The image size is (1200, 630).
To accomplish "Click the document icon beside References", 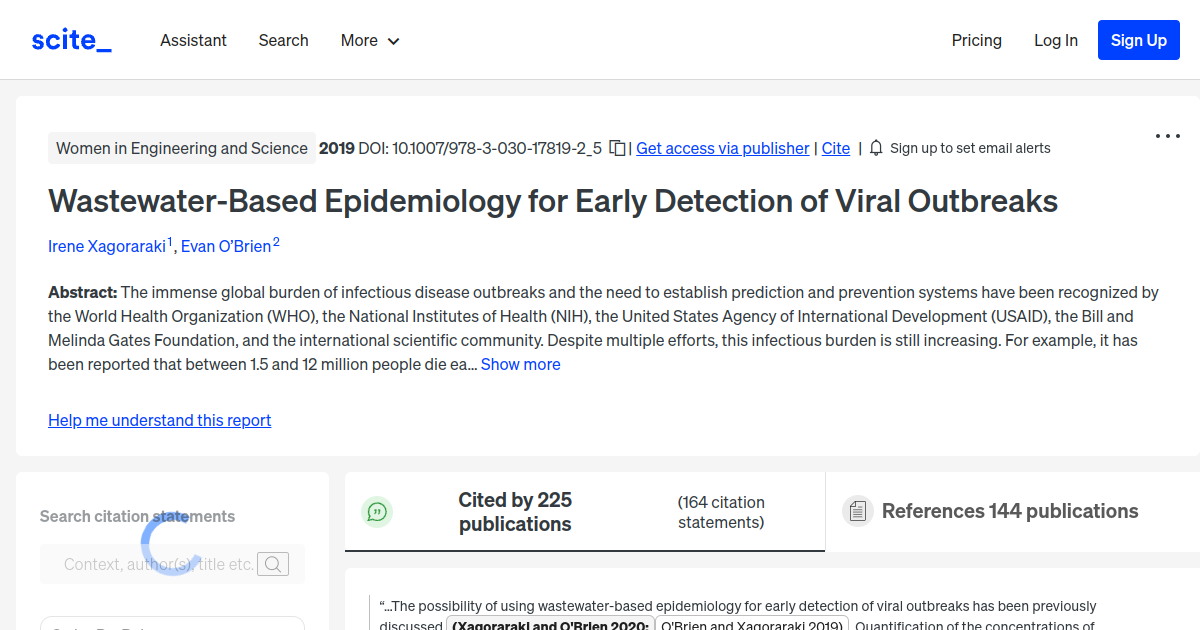I will click(857, 510).
